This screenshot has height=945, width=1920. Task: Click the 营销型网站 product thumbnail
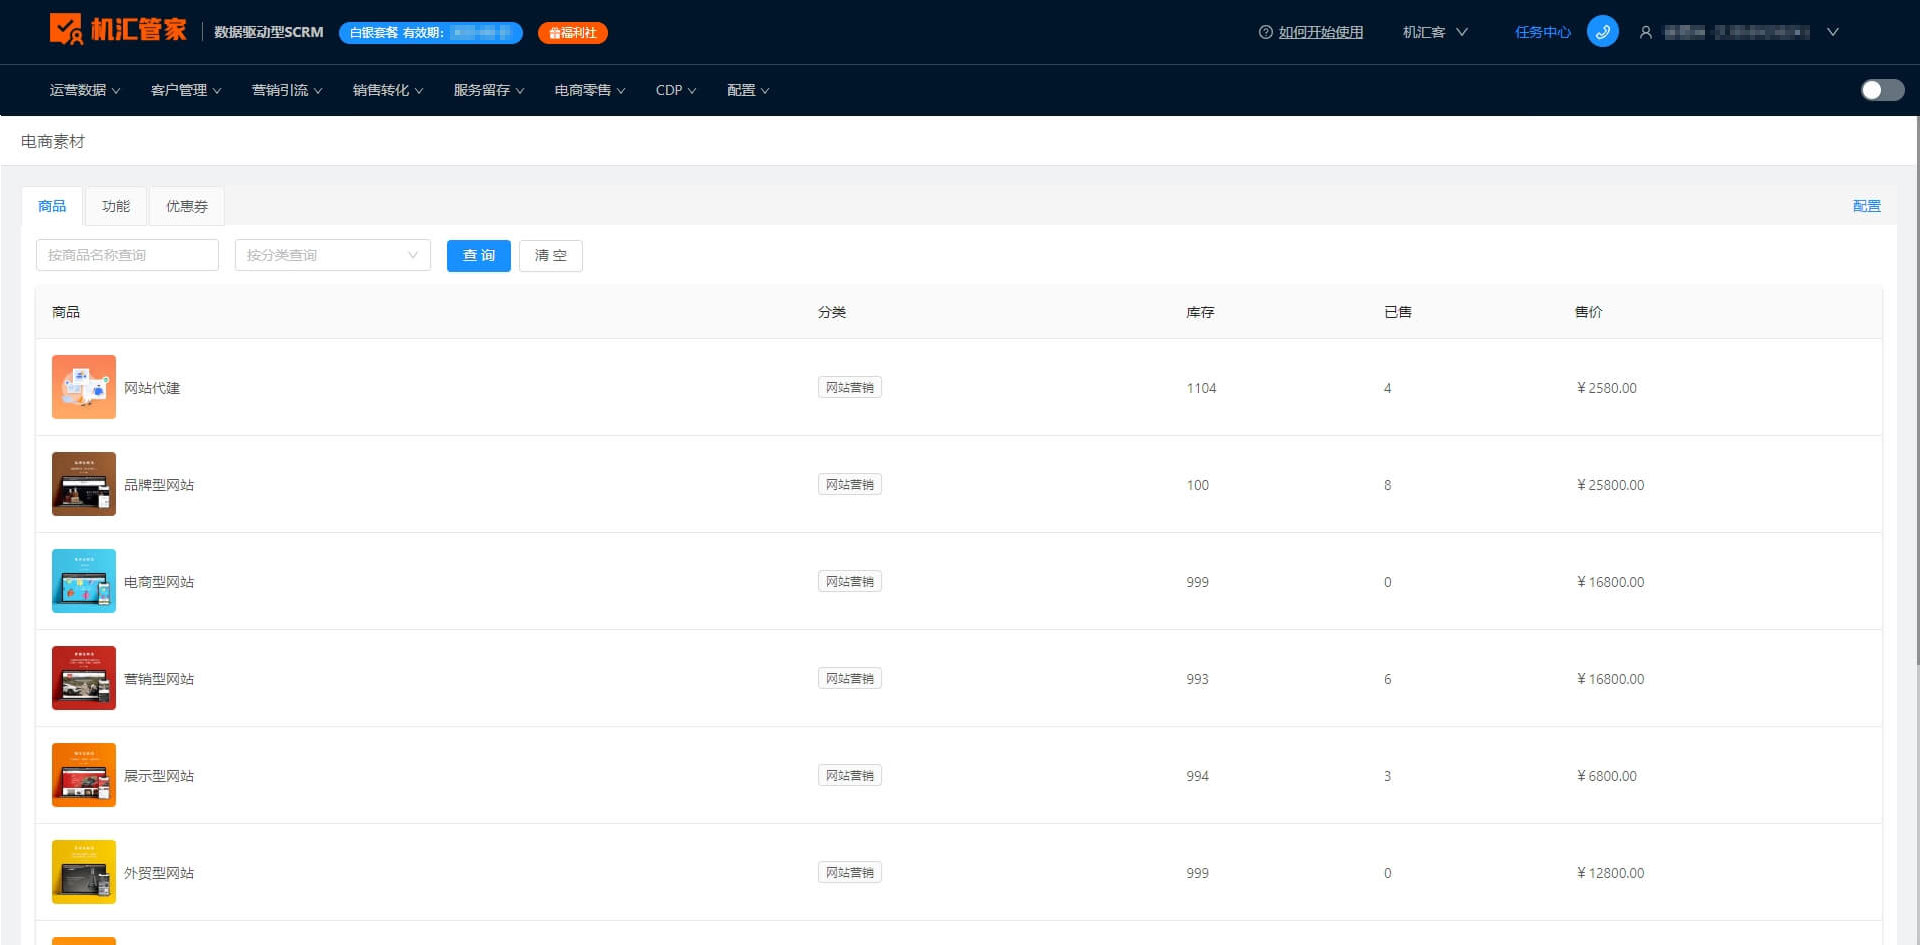tap(84, 678)
